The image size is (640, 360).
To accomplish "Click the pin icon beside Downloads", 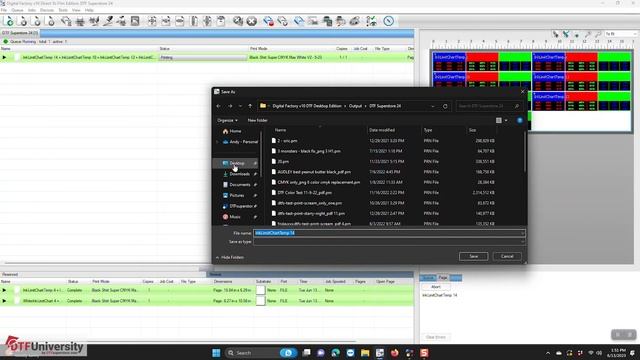I will click(255, 174).
